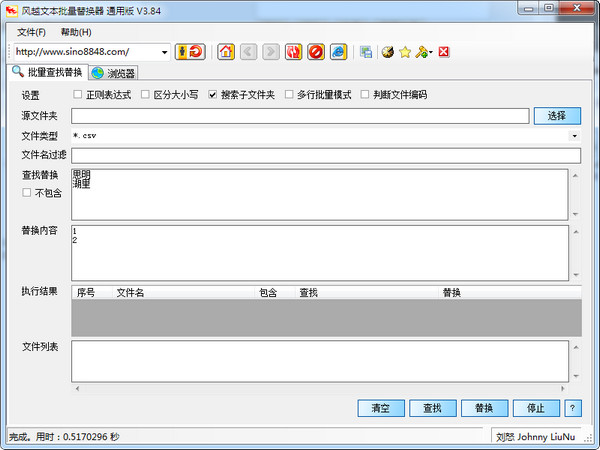Switch to the 批量查找替换 tab
The image size is (600, 450).
click(x=48, y=72)
